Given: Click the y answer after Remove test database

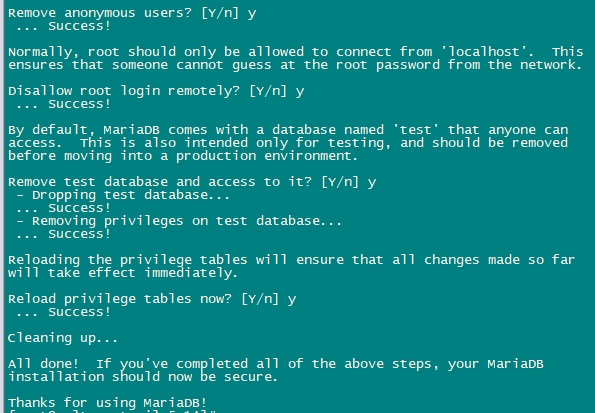Looking at the screenshot, I should 372,183.
